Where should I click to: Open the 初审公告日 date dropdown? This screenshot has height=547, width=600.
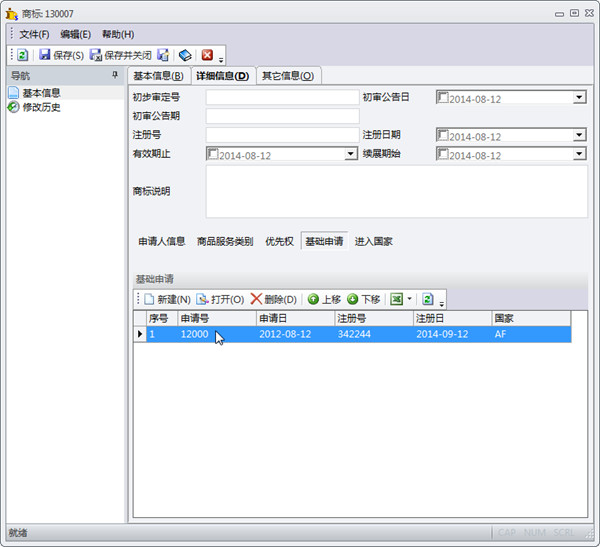click(x=579, y=97)
